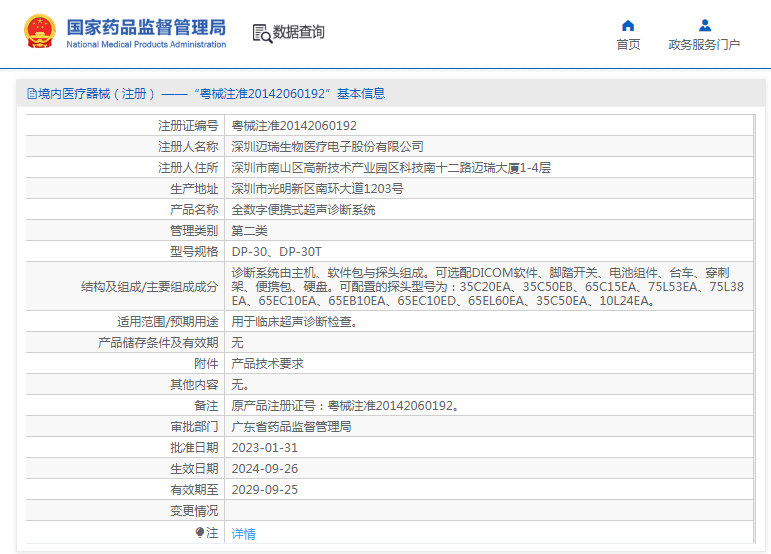Click model spec value DP-30、DP-30T
Screen dimensions: 771x554
[277, 252]
